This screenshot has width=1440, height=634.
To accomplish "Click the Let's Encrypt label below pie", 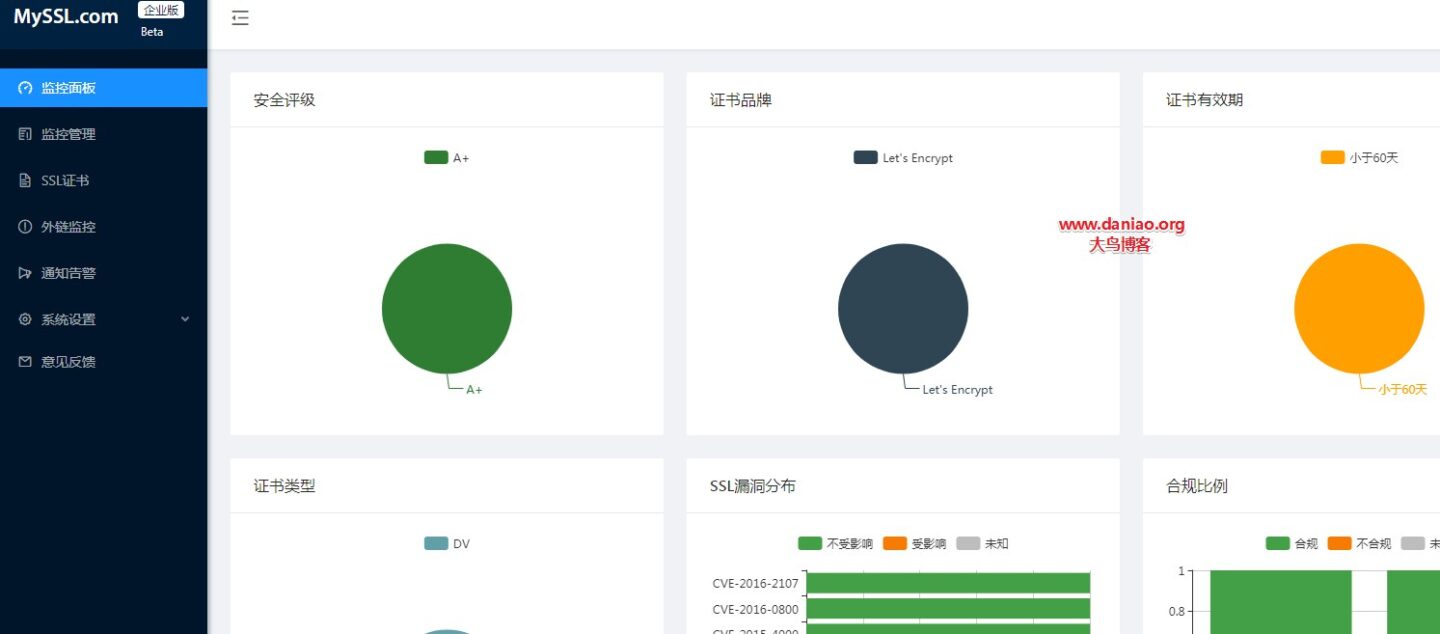I will [x=958, y=390].
